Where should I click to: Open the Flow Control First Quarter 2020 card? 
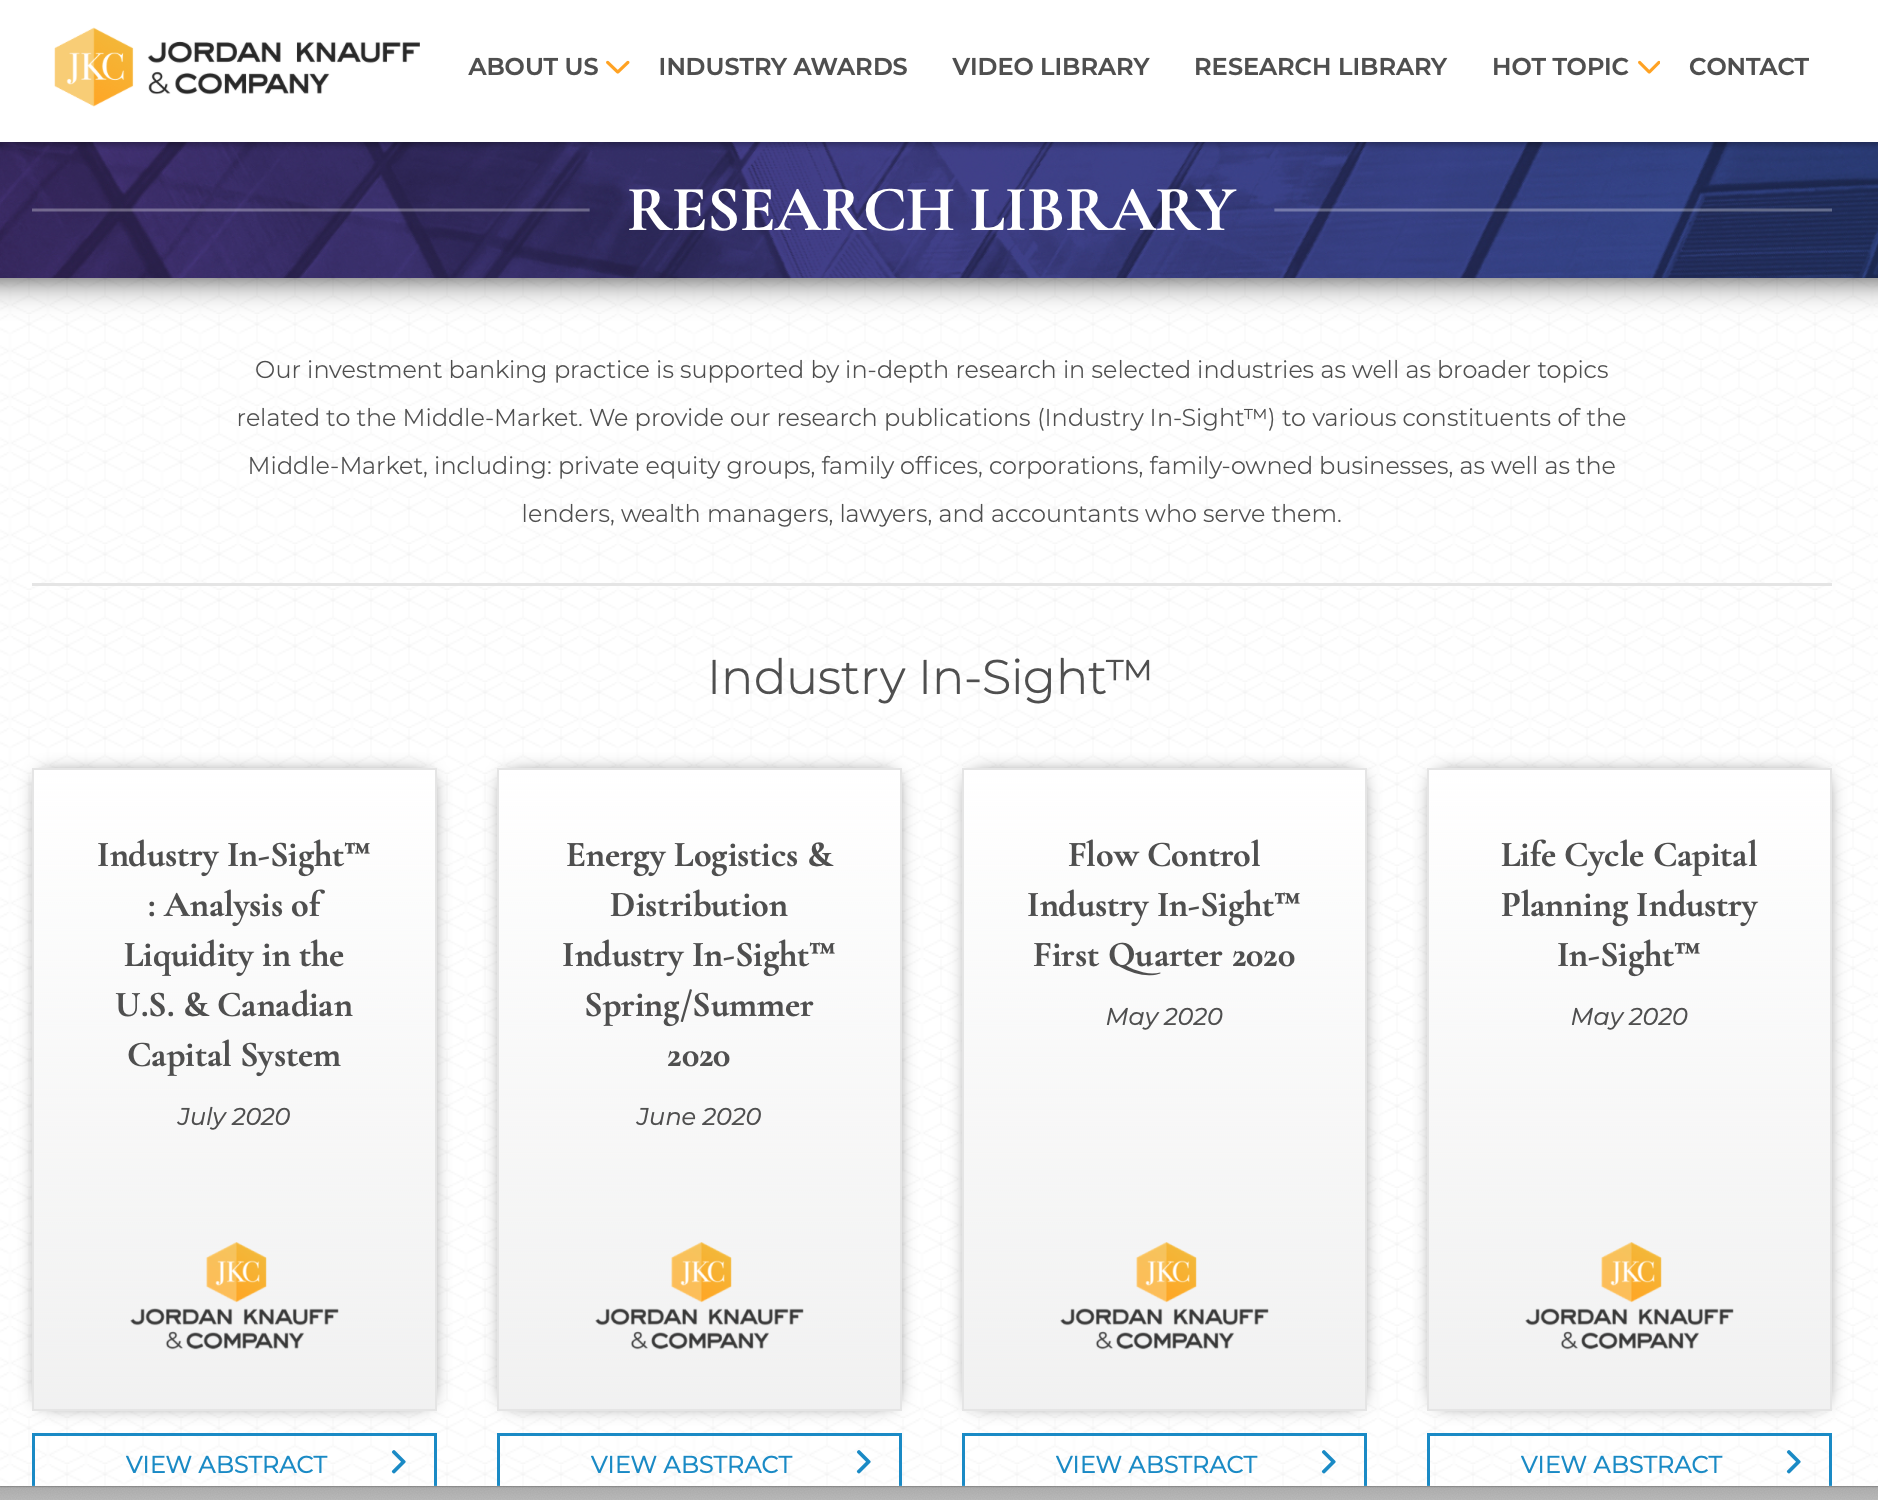1164,1089
